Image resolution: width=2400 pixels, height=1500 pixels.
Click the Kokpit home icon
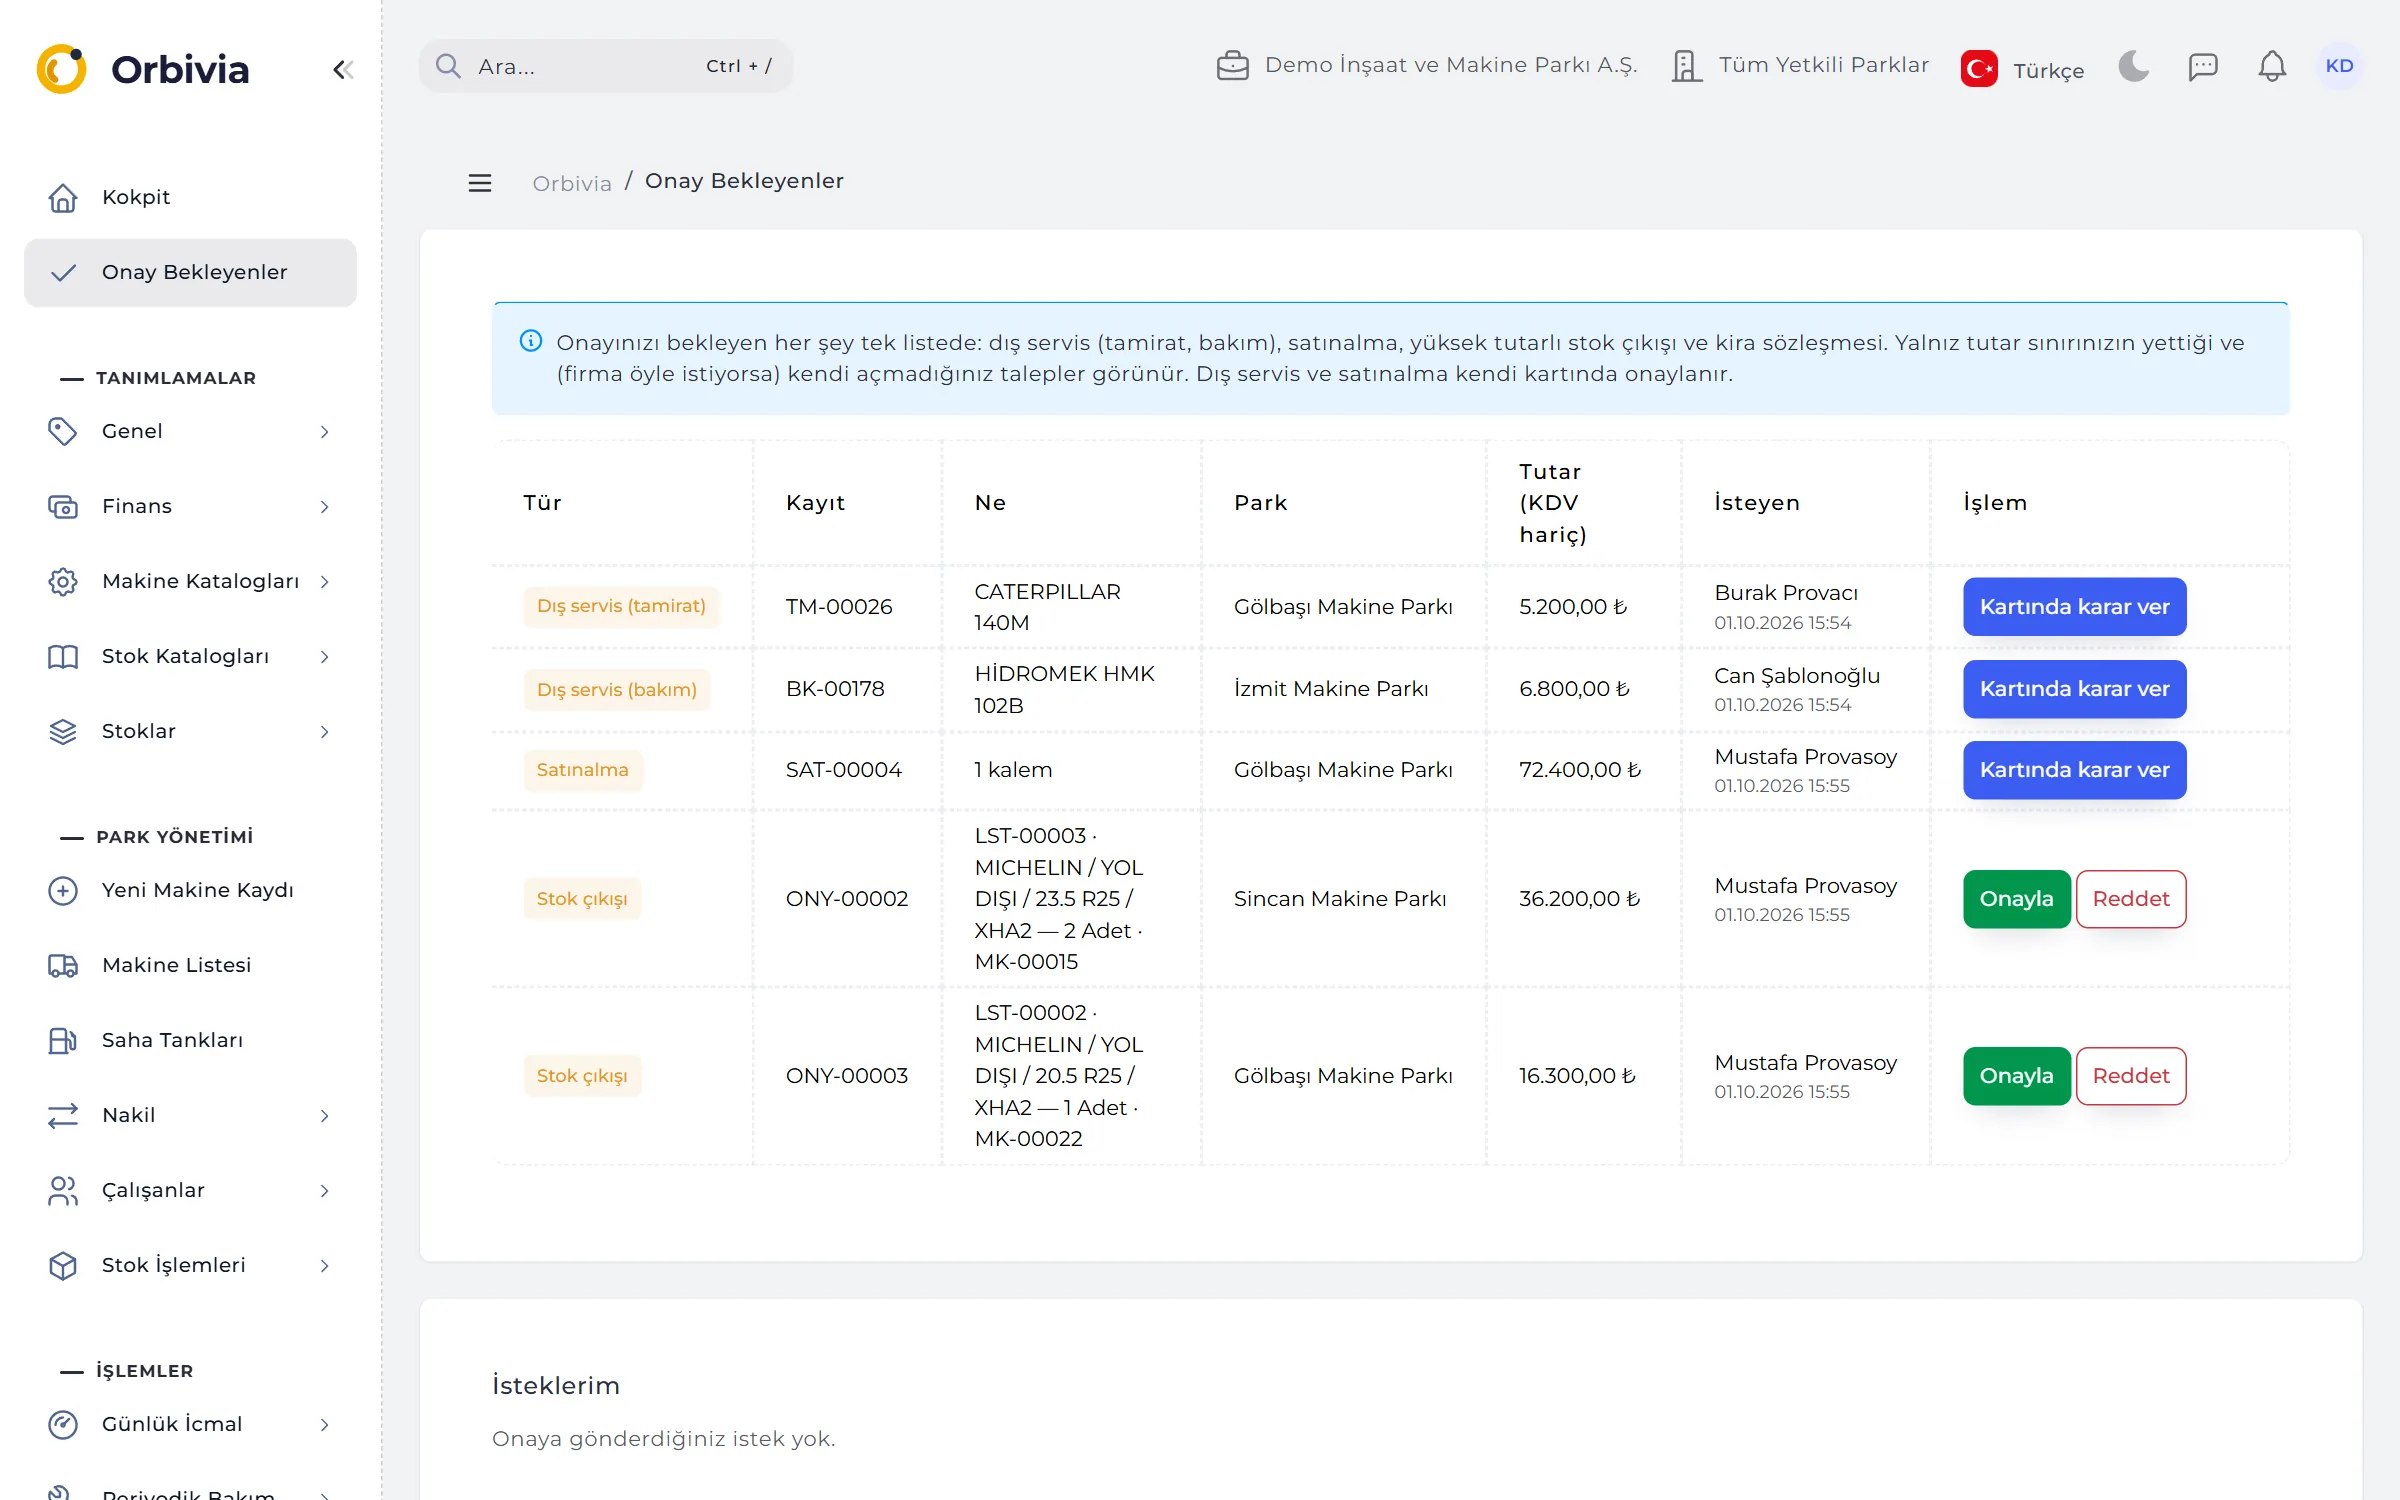point(63,197)
